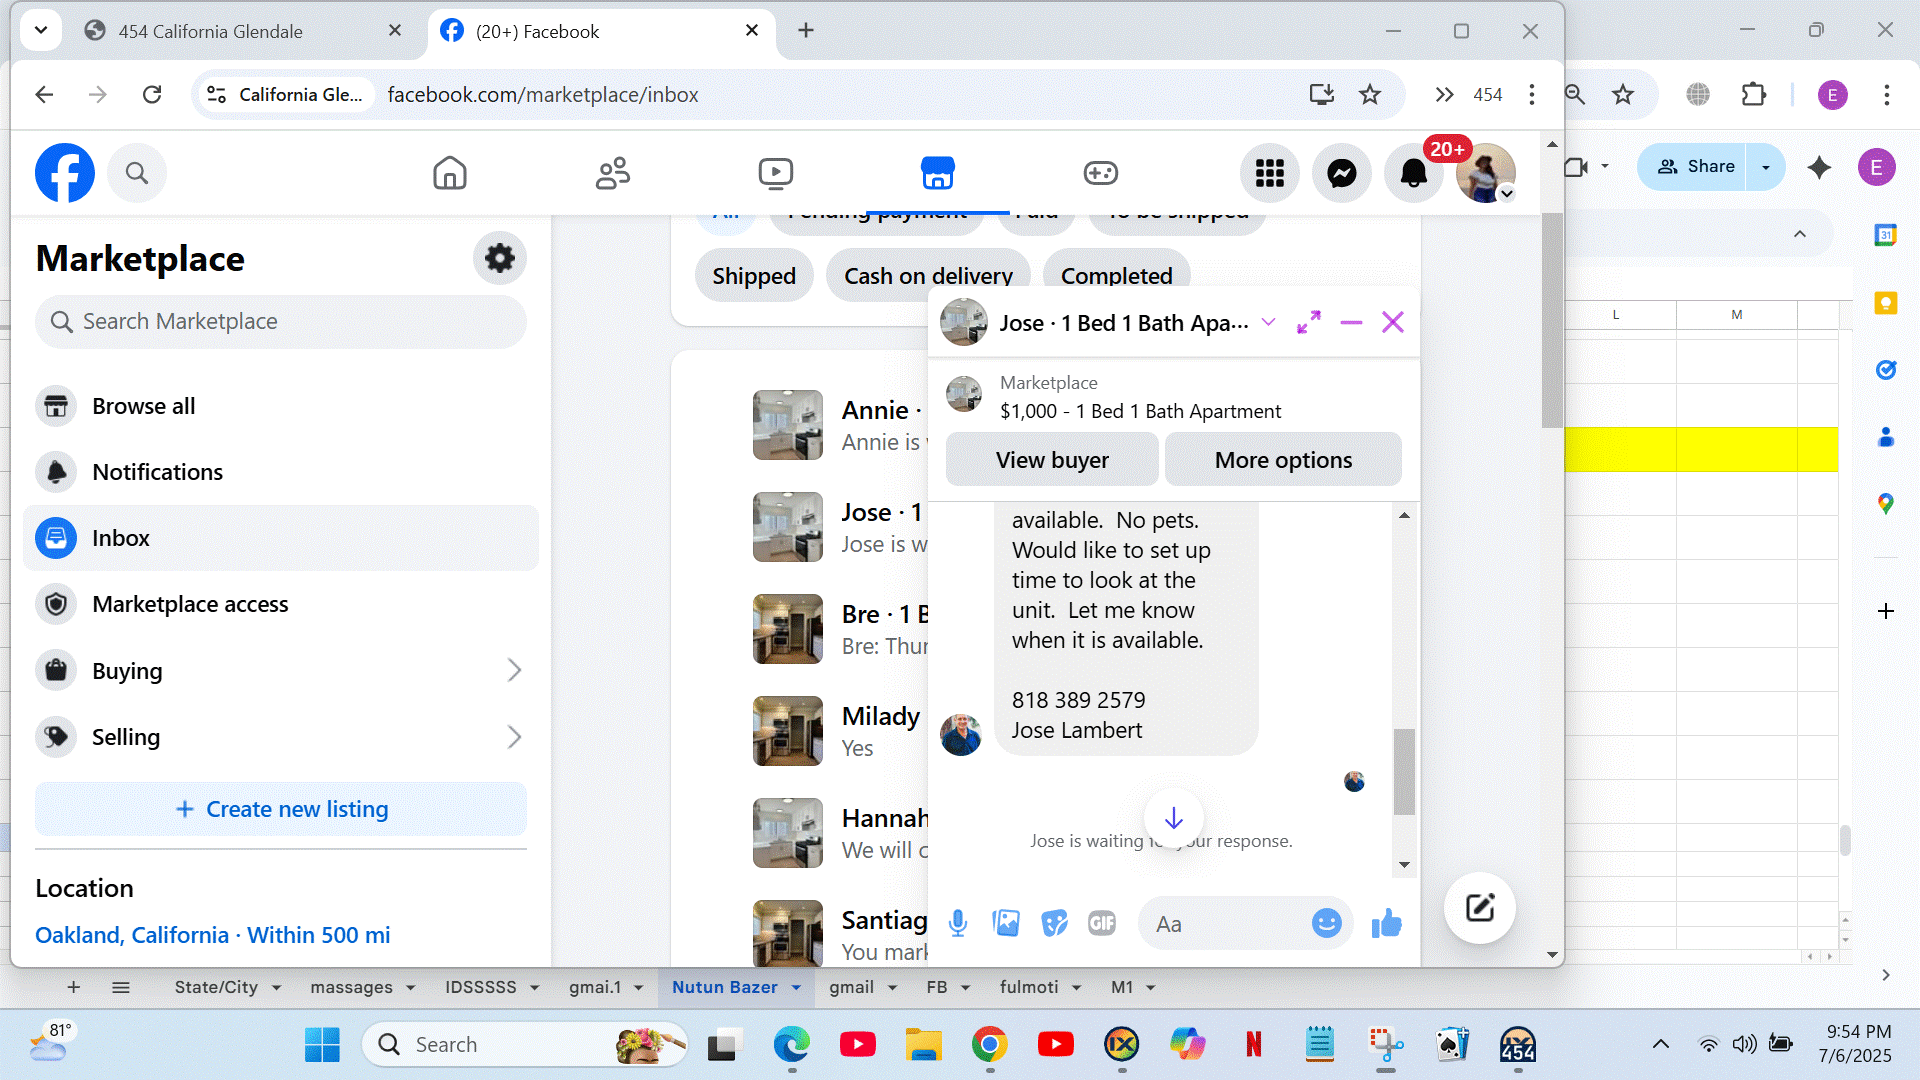Screen dimensions: 1920x1080
Task: Switch to the Nutun Bazer sheet tab
Action: (724, 987)
